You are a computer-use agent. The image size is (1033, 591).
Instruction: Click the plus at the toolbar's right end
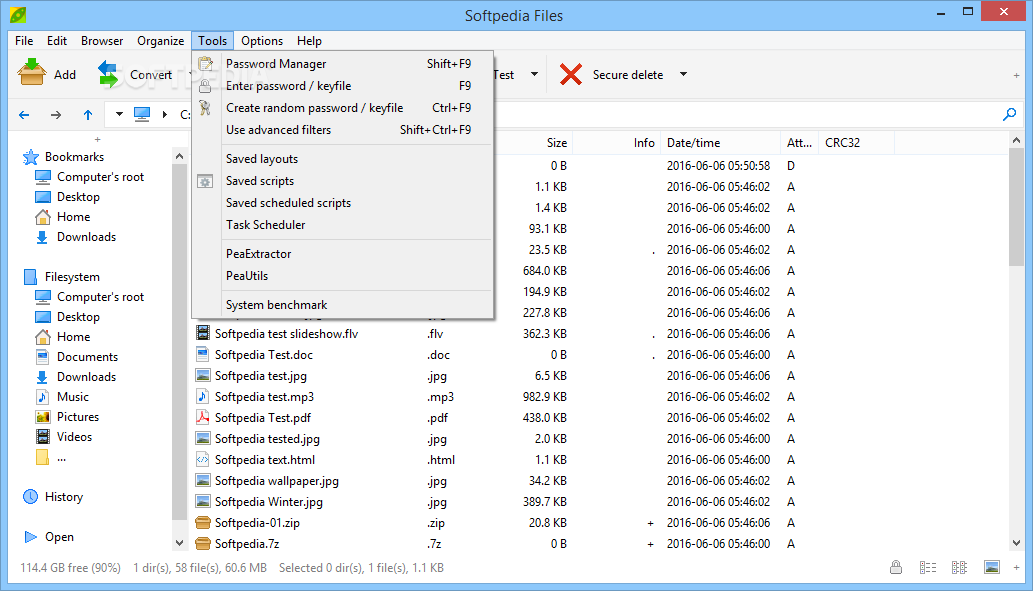1016,76
